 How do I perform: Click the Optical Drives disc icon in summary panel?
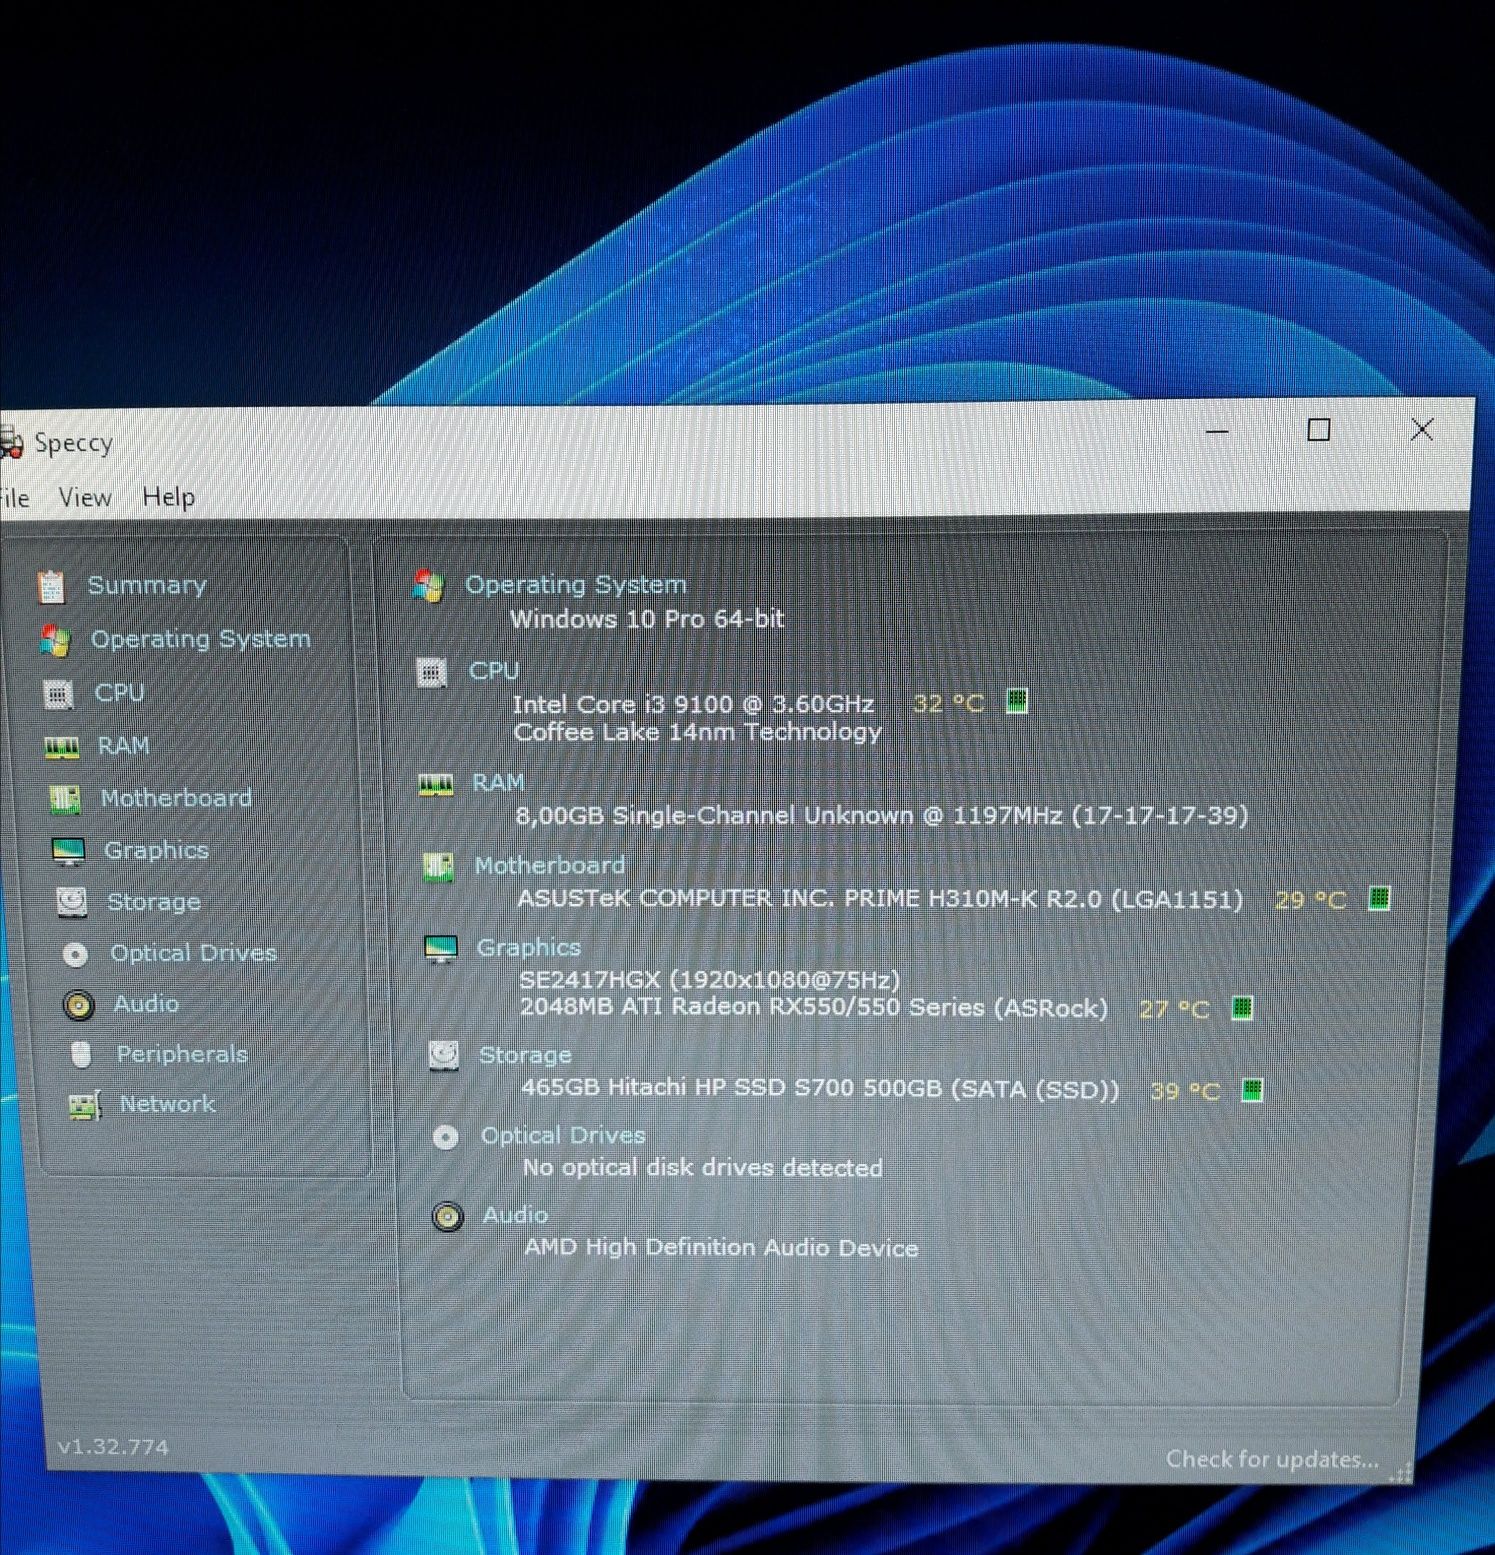click(x=446, y=1137)
